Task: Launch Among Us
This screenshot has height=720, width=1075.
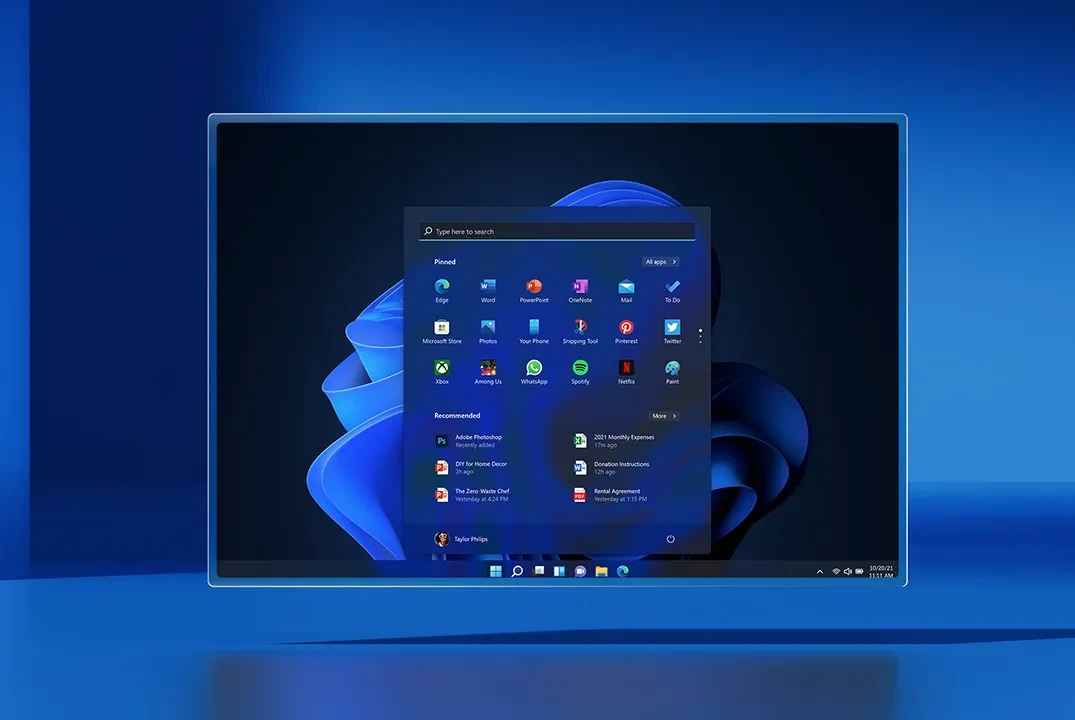Action: tap(488, 372)
